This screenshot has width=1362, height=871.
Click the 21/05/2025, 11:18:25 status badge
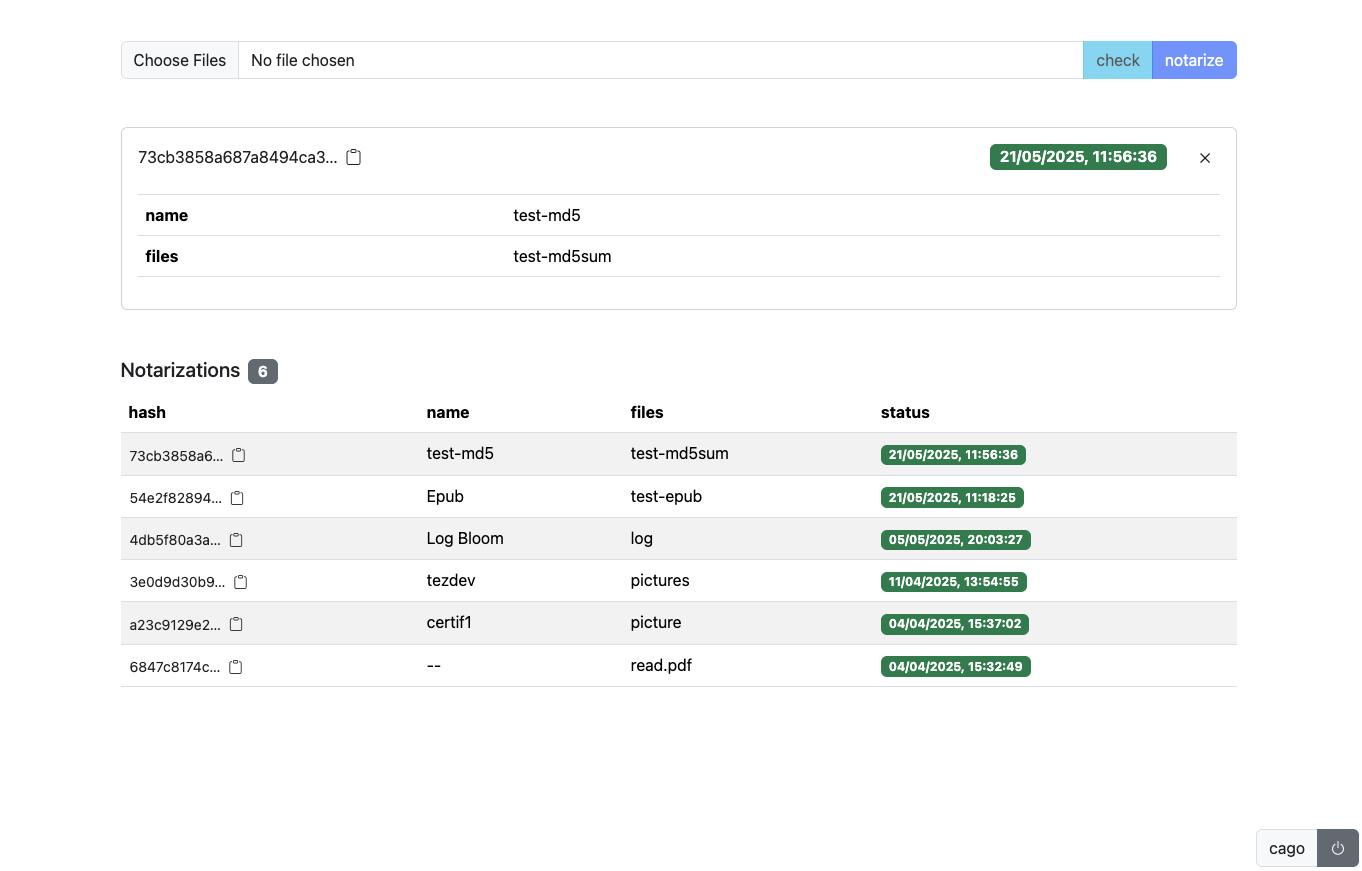tap(951, 497)
